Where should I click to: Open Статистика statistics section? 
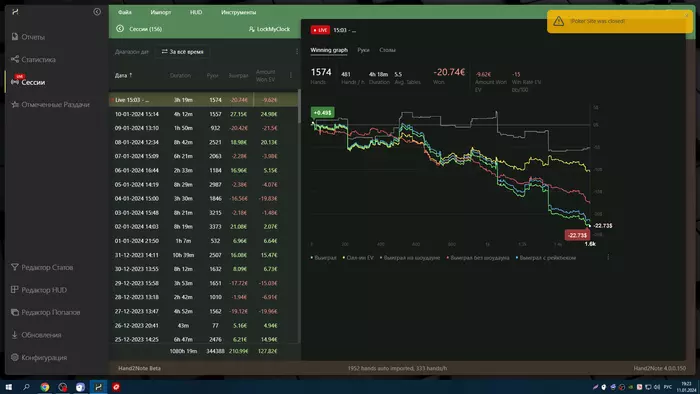[x=33, y=59]
